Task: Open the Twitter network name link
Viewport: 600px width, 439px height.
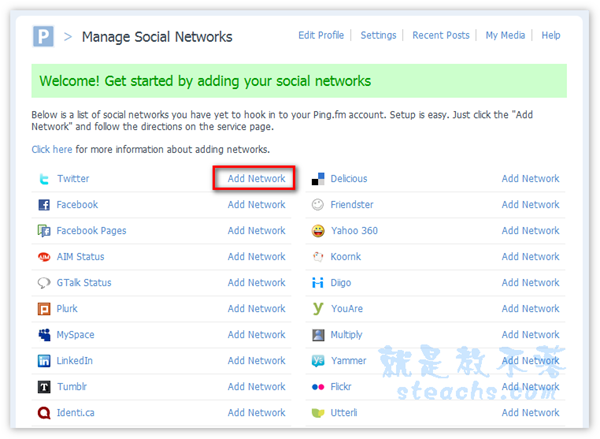Action: (73, 179)
